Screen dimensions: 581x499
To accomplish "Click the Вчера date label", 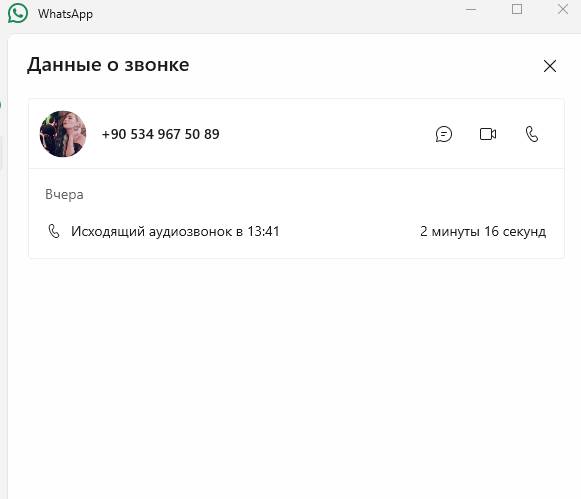I will tap(64, 194).
